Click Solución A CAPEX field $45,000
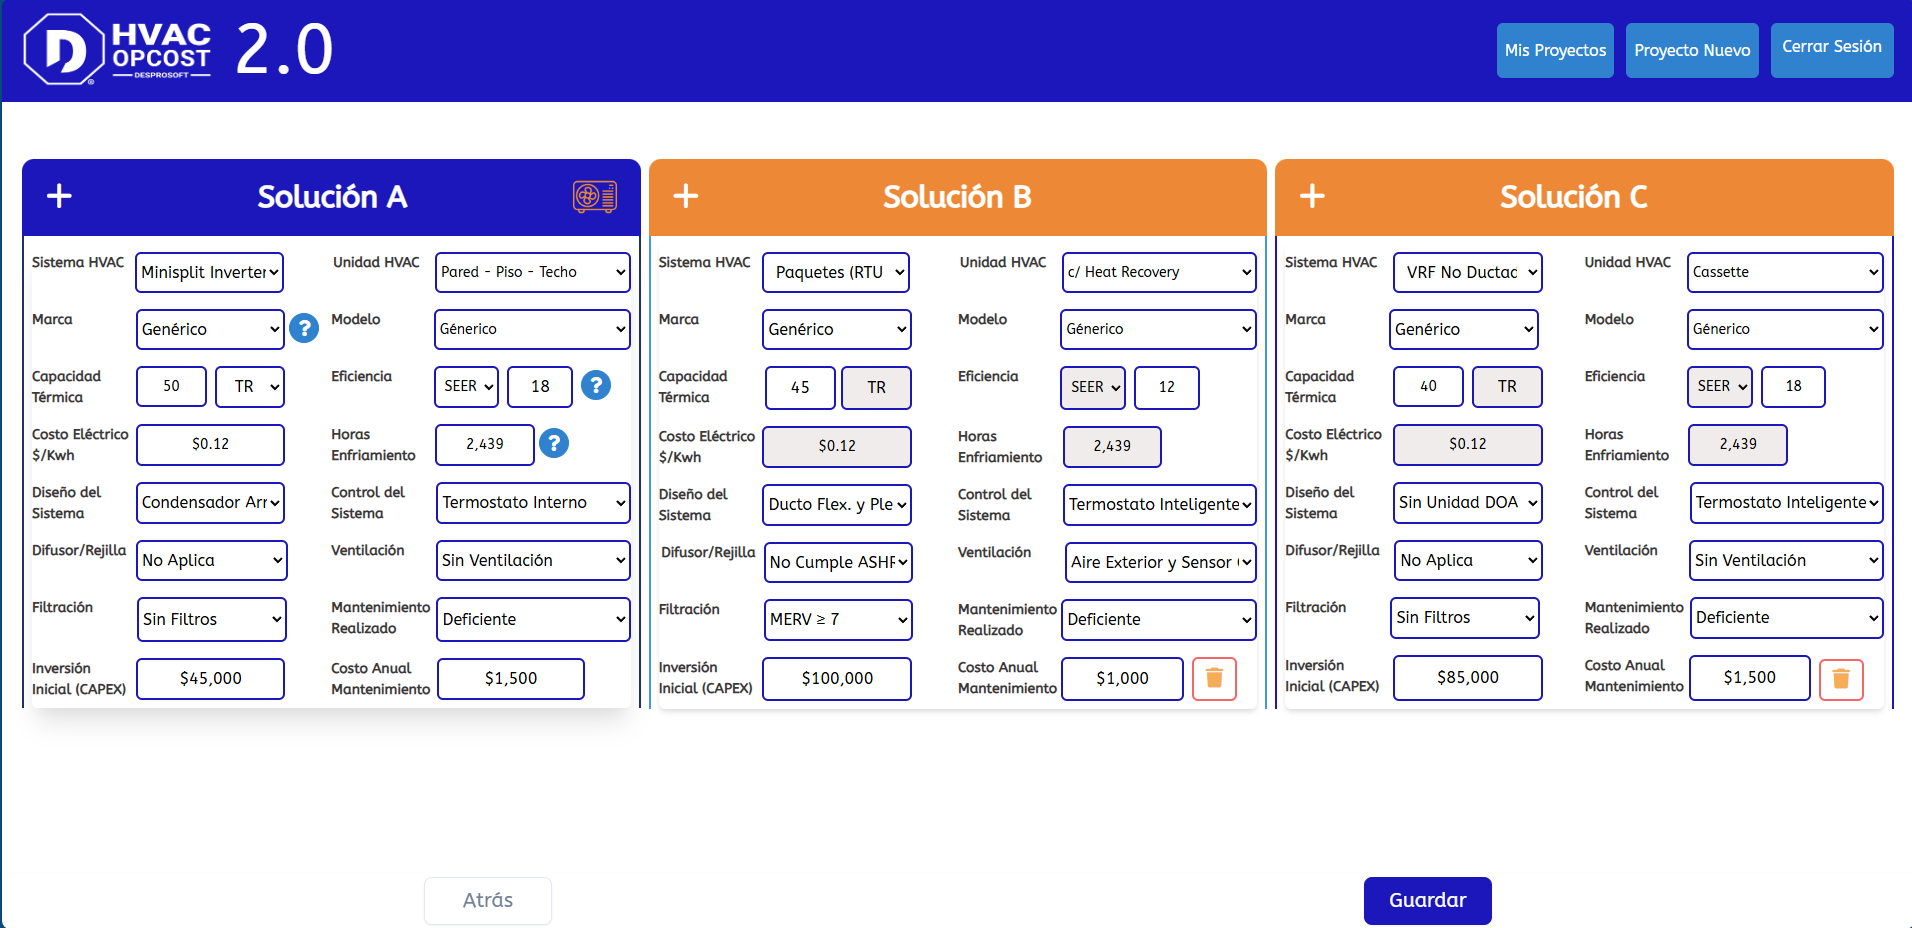The height and width of the screenshot is (928, 1912). click(211, 678)
